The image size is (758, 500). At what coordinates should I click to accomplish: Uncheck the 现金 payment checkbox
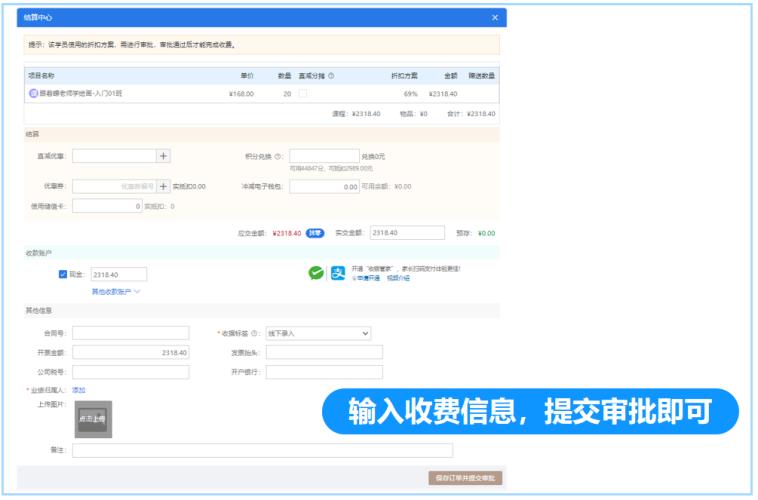coord(63,274)
